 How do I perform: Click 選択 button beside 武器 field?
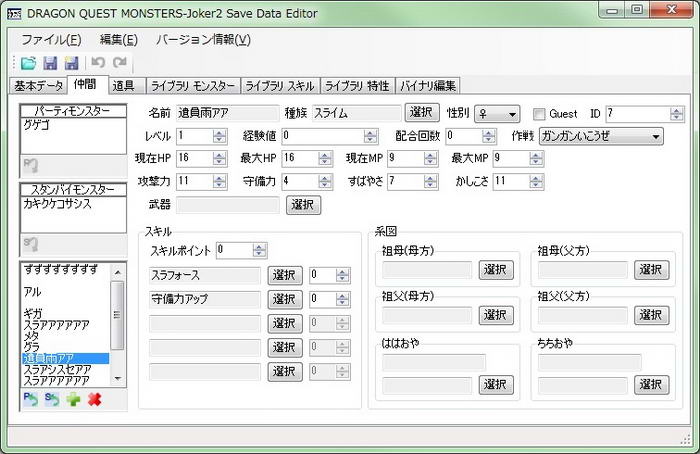pos(304,204)
